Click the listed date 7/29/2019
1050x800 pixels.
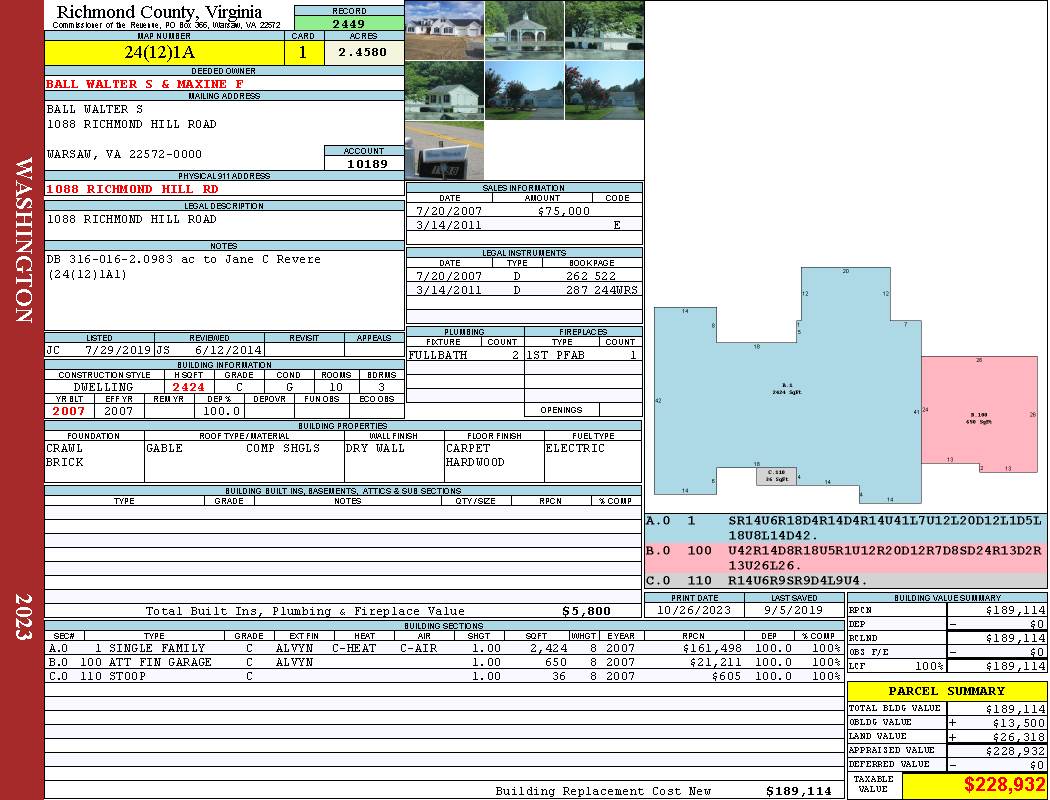pyautogui.click(x=118, y=350)
